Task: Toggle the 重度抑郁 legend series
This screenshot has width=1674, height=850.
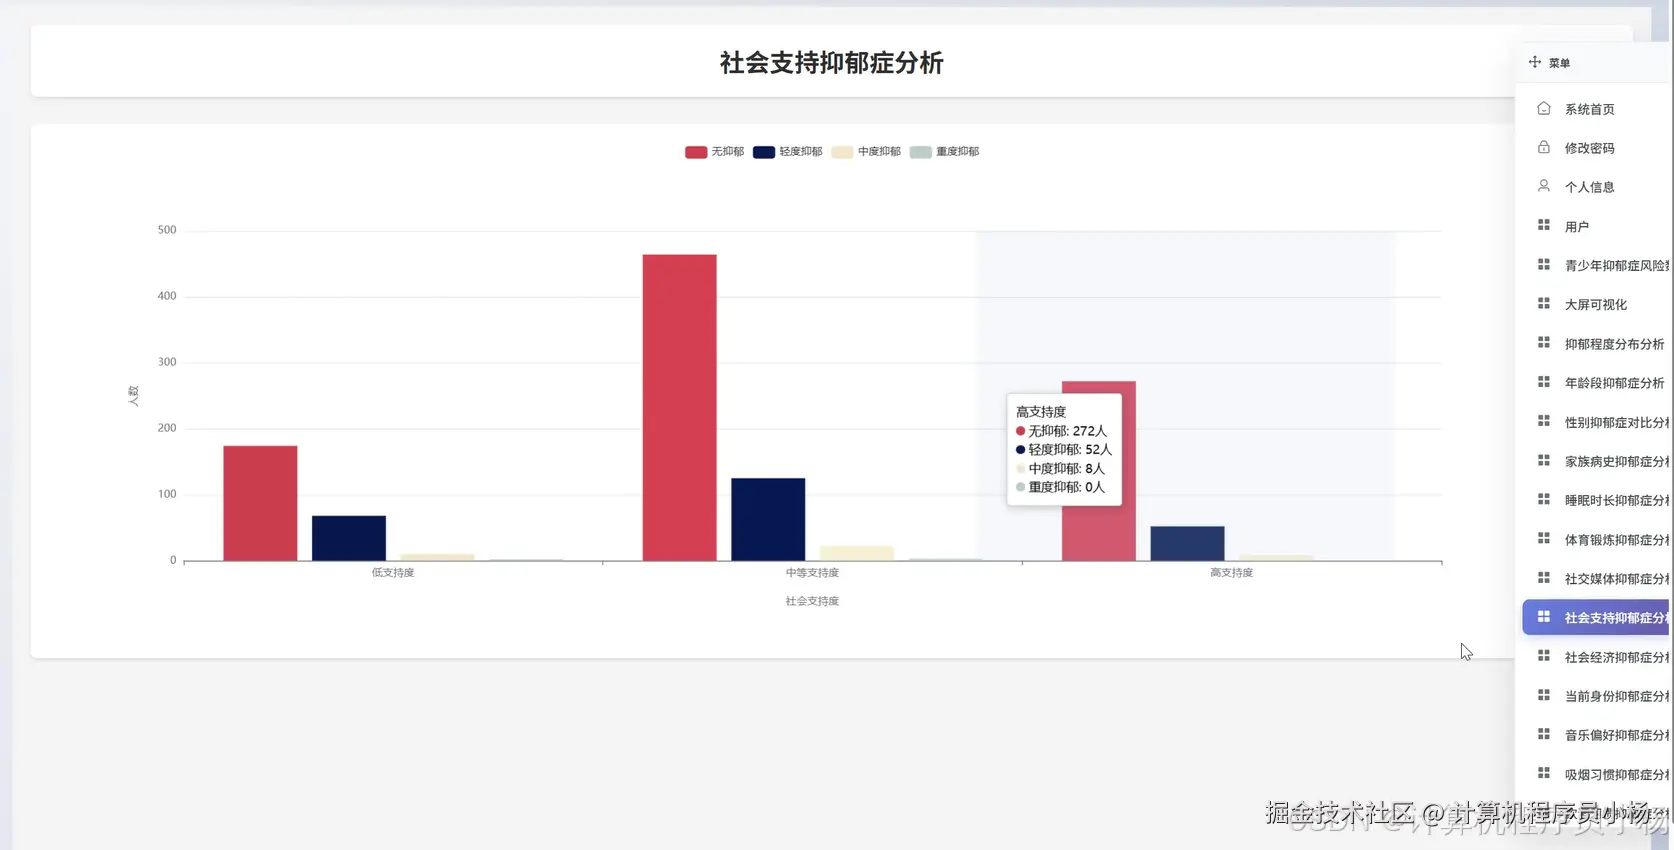Action: [944, 152]
